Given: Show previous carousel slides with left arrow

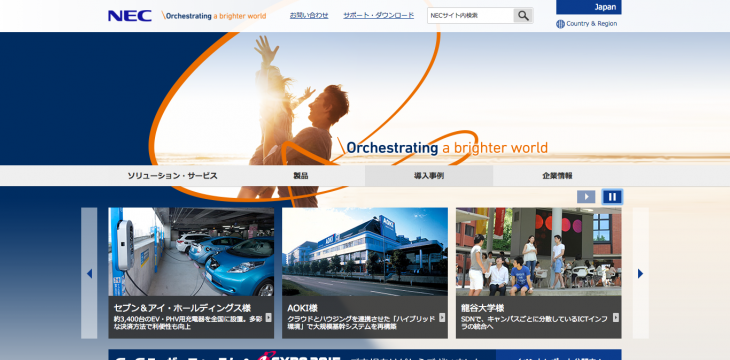Looking at the screenshot, I should [89, 273].
